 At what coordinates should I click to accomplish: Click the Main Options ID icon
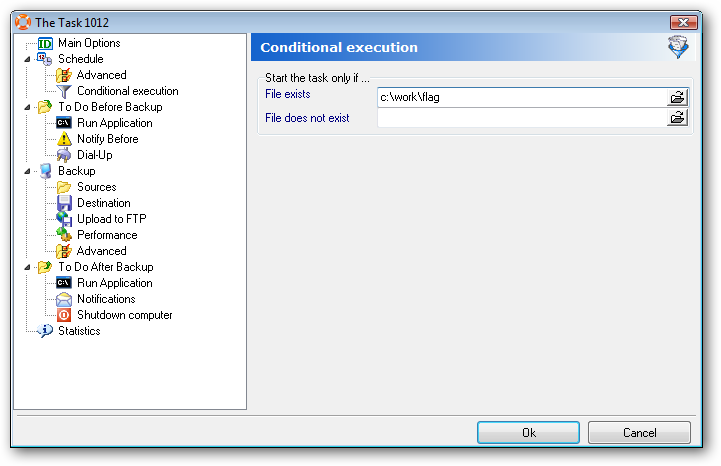45,43
